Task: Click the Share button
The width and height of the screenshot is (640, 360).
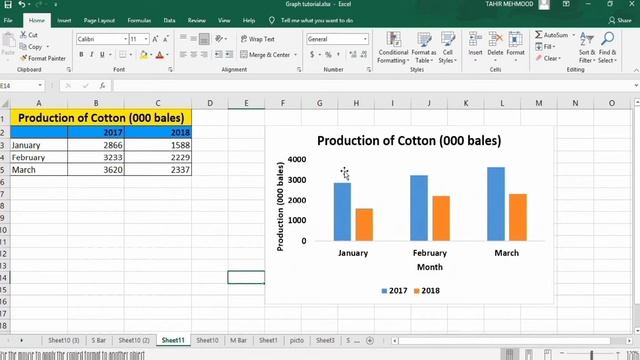Action: pos(620,20)
